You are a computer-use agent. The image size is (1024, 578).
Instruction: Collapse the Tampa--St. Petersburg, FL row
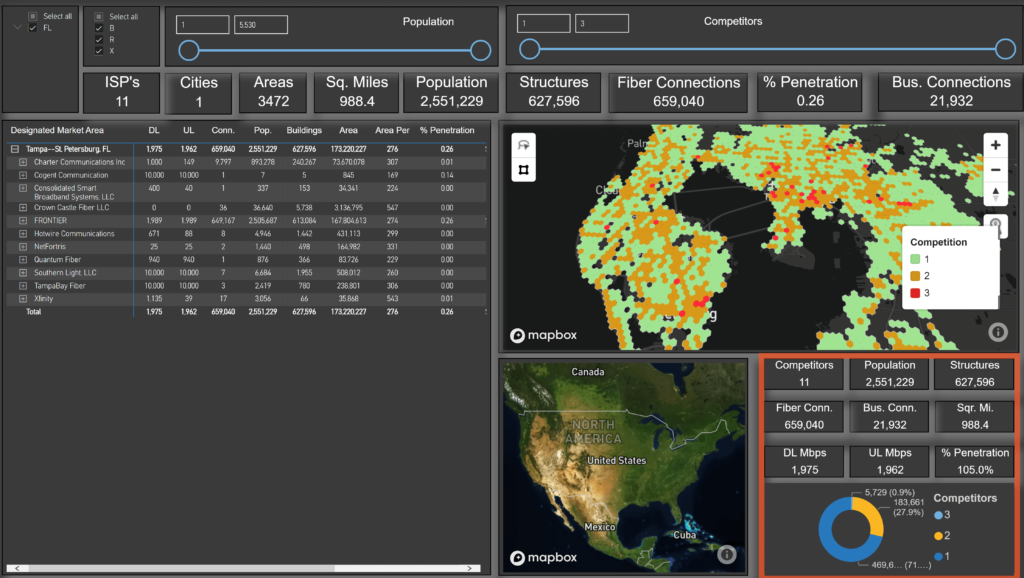pos(15,149)
